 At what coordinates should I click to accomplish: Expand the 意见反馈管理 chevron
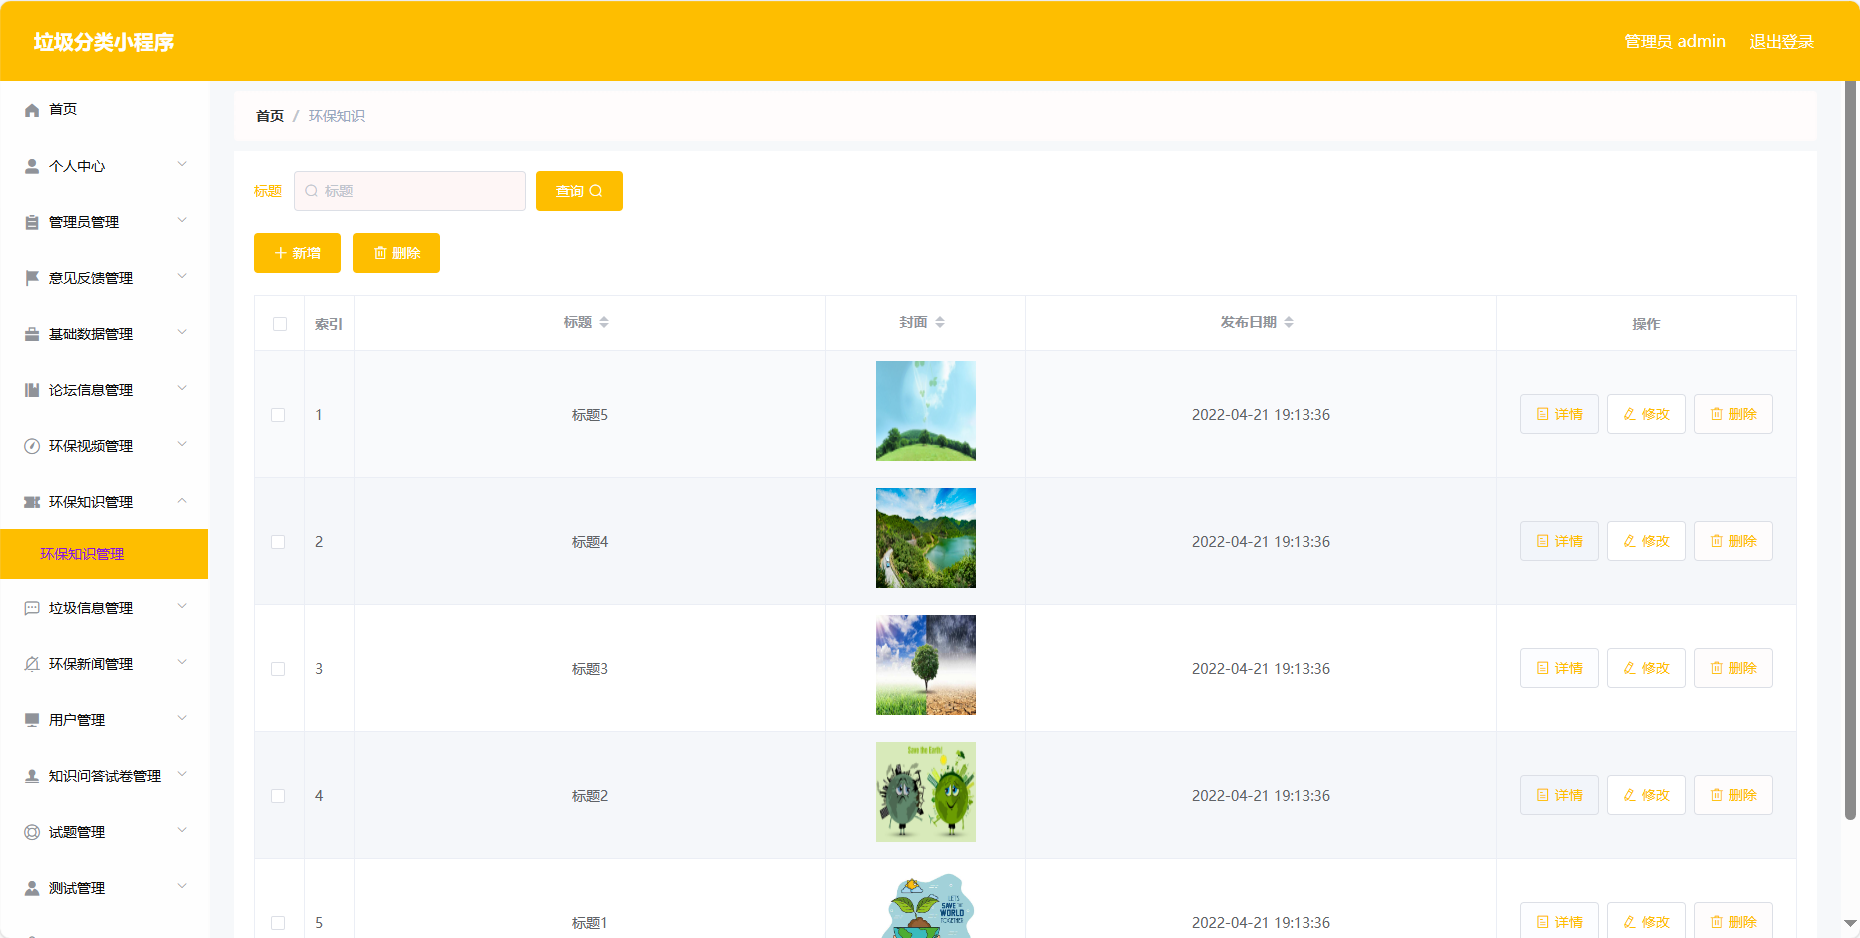coord(182,276)
